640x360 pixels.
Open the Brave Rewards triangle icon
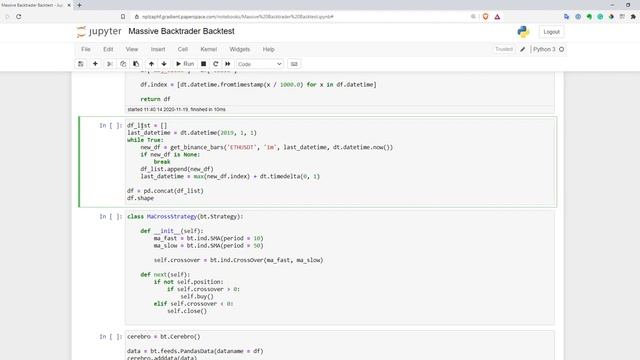(x=497, y=17)
